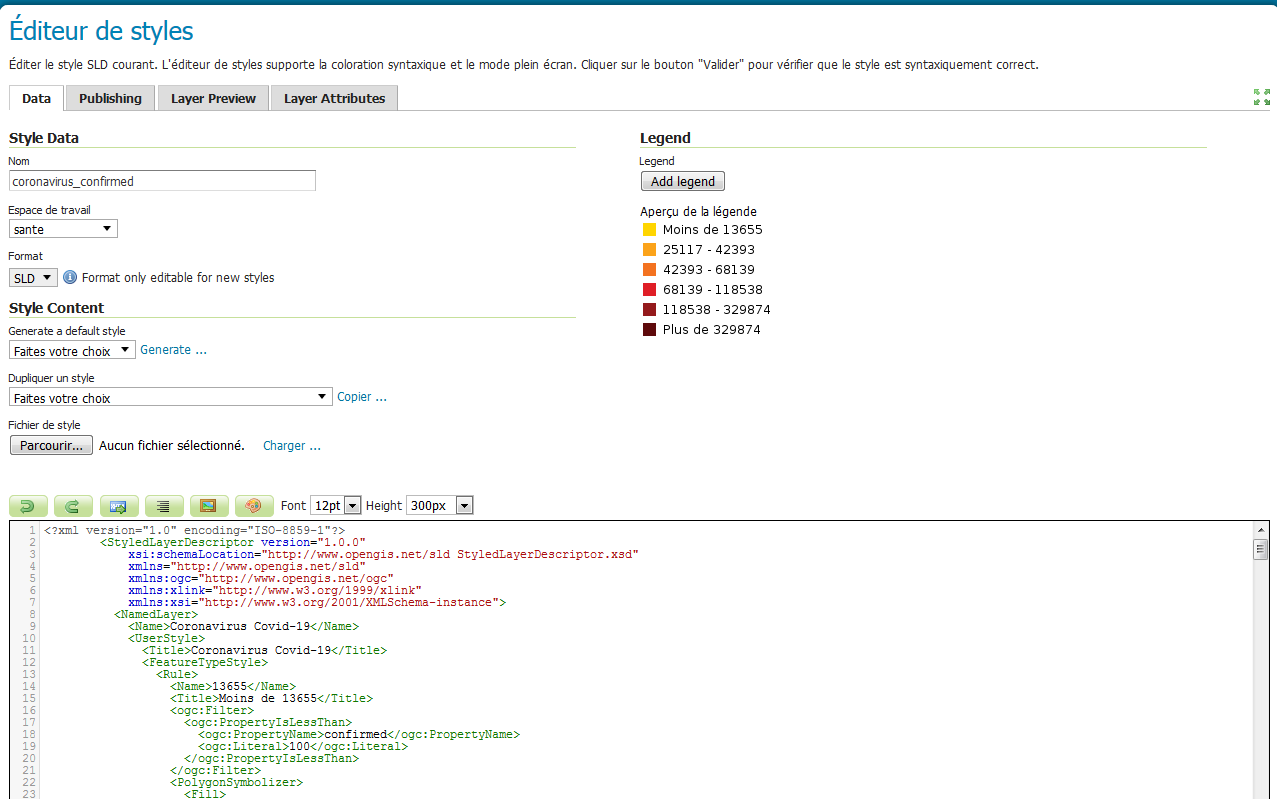Click the orange 25117 - 42393 legend swatch
The image size is (1277, 799).
(x=649, y=250)
